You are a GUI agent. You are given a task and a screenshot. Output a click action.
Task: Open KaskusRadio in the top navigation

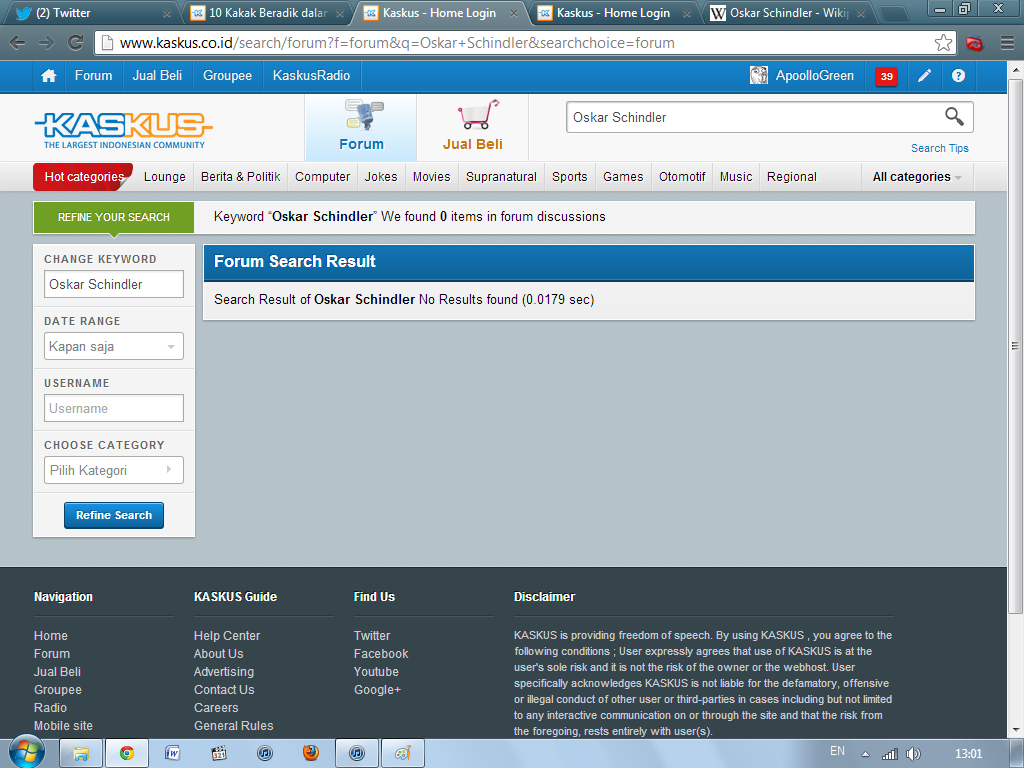point(312,76)
